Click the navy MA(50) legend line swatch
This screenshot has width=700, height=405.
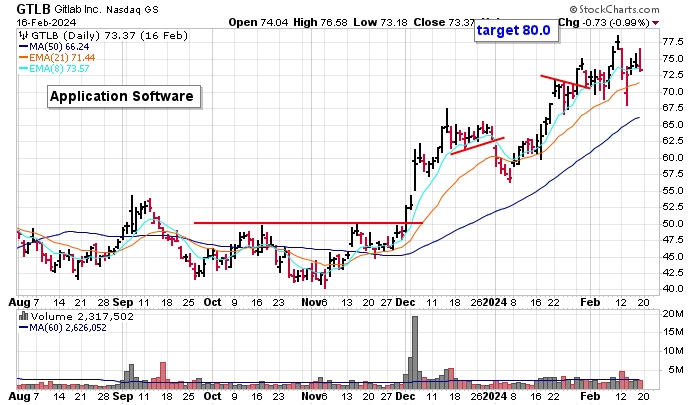click(24, 47)
